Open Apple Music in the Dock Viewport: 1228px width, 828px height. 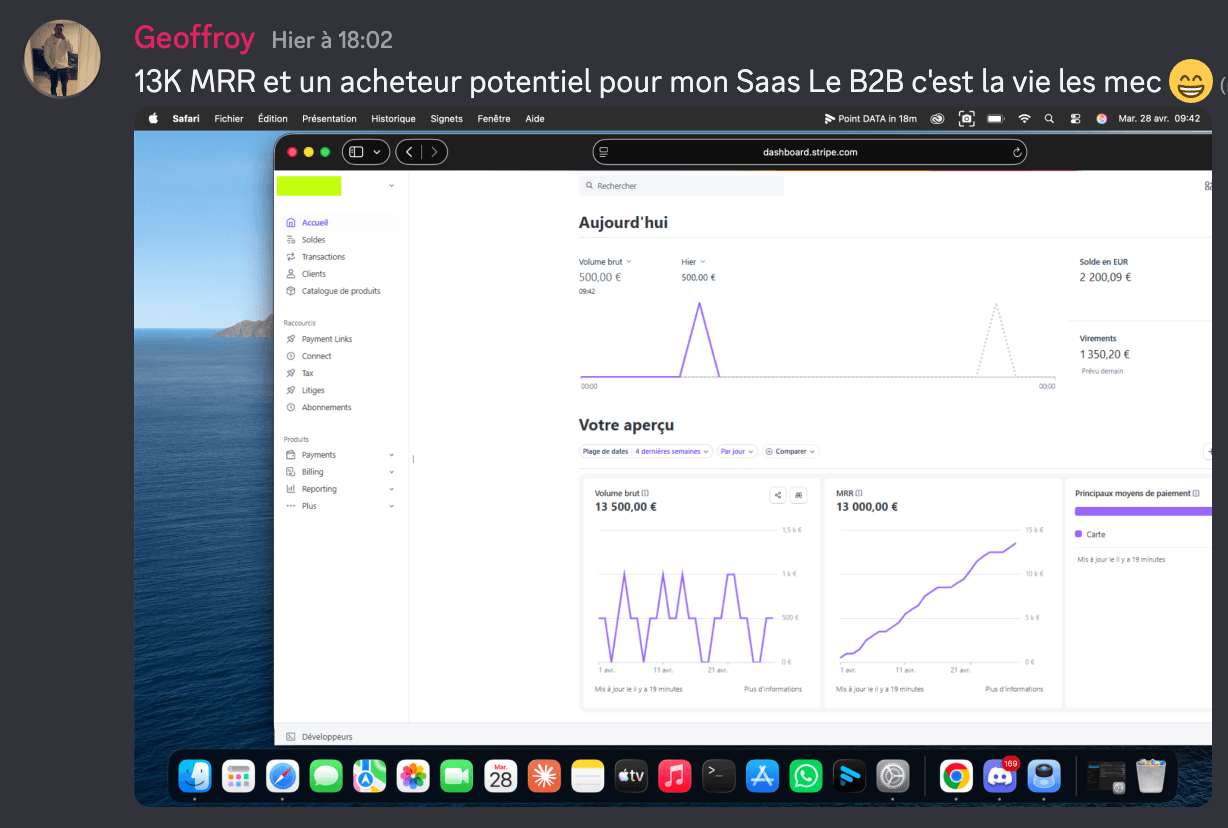coord(675,775)
